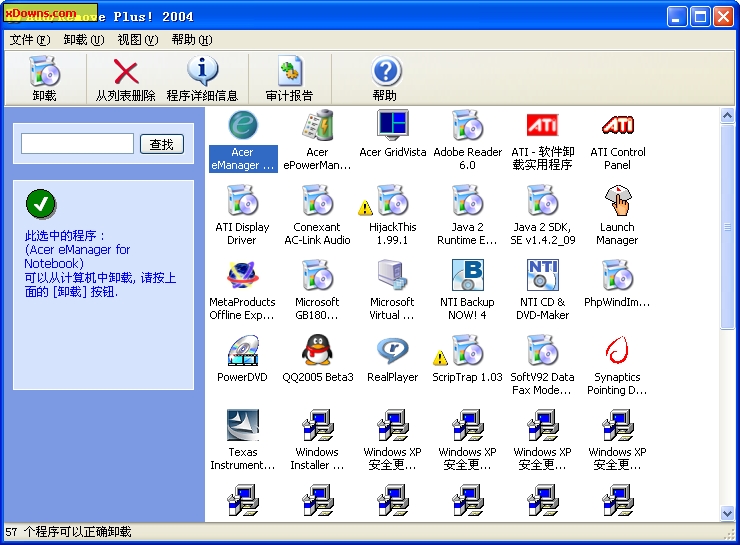Select ATI Control Panel icon
740x545 pixels.
[617, 125]
